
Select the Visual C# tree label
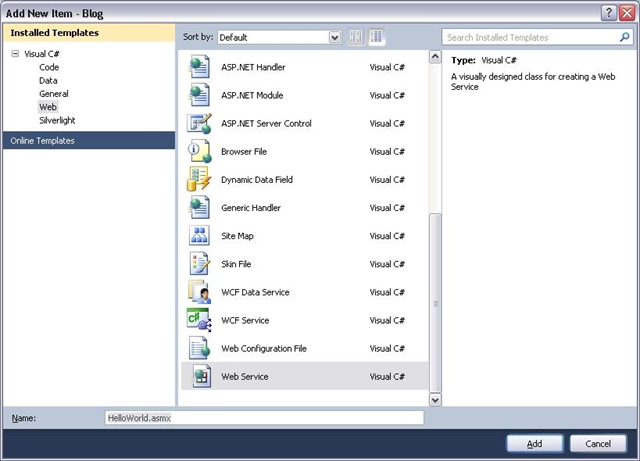coord(42,53)
